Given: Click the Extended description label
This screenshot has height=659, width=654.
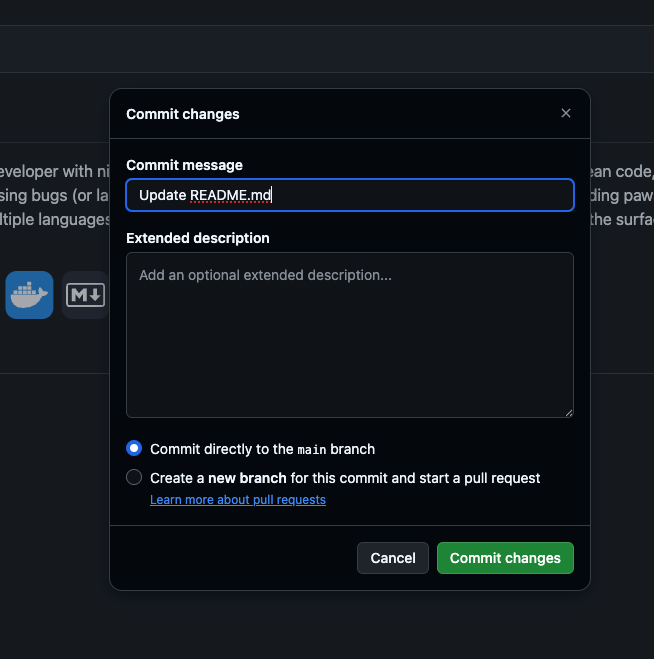Looking at the screenshot, I should (x=198, y=238).
